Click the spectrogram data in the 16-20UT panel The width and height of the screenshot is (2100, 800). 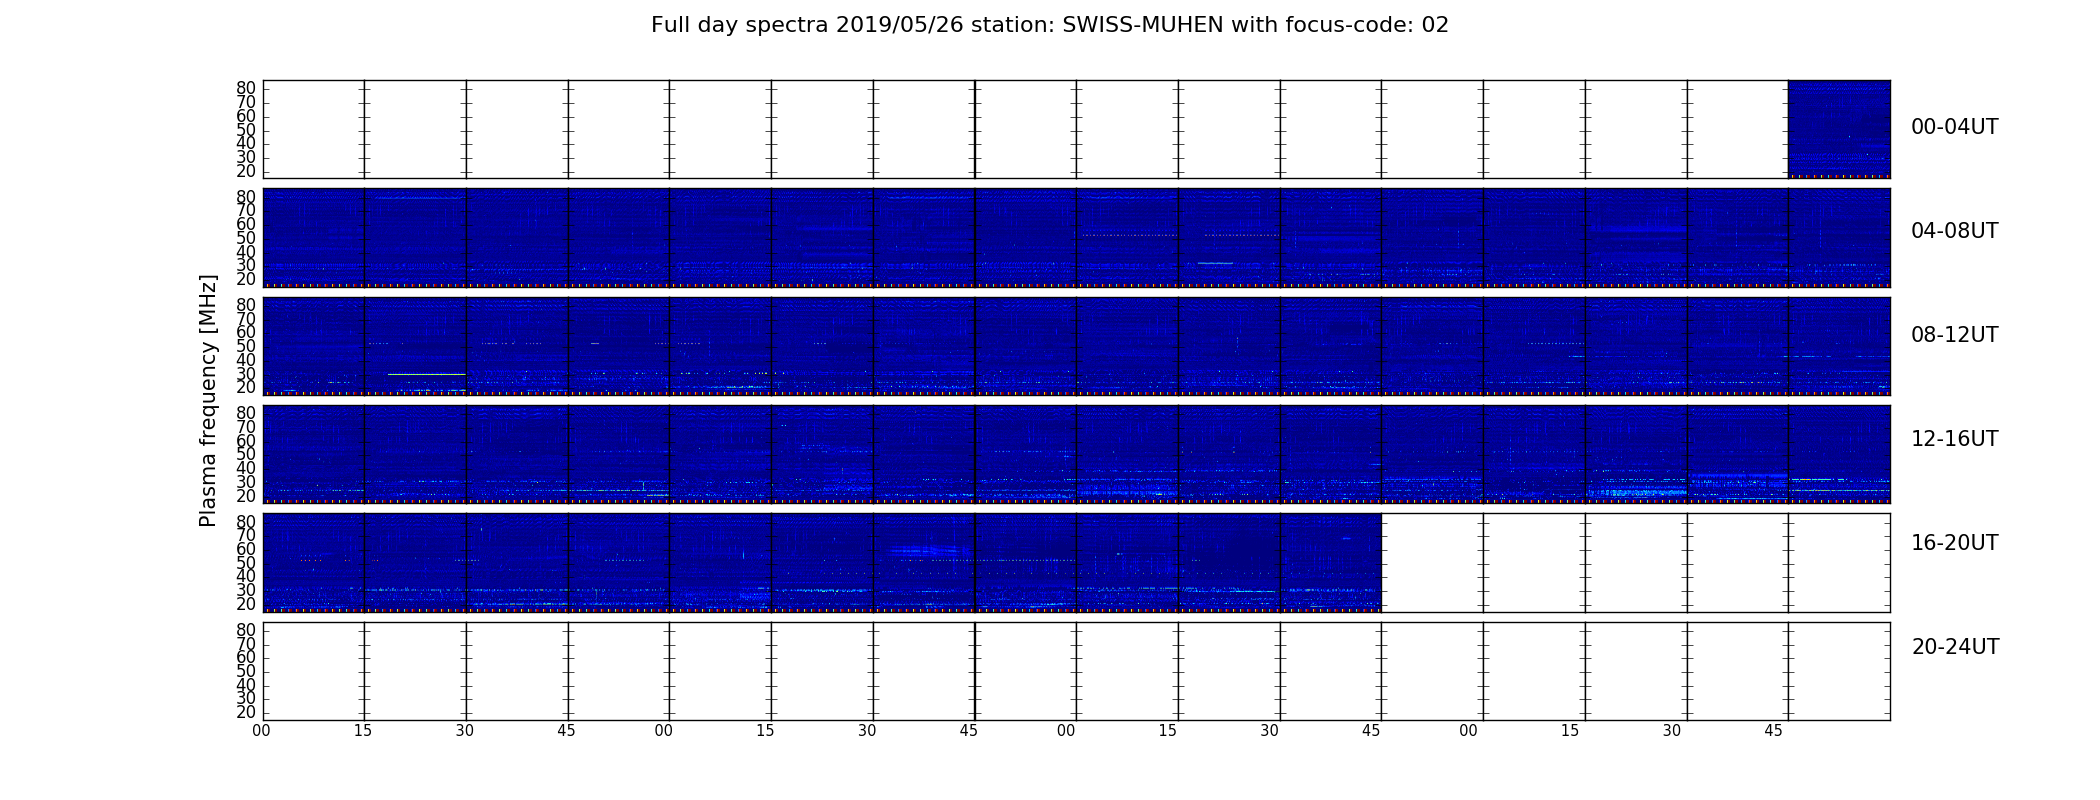(x=822, y=562)
